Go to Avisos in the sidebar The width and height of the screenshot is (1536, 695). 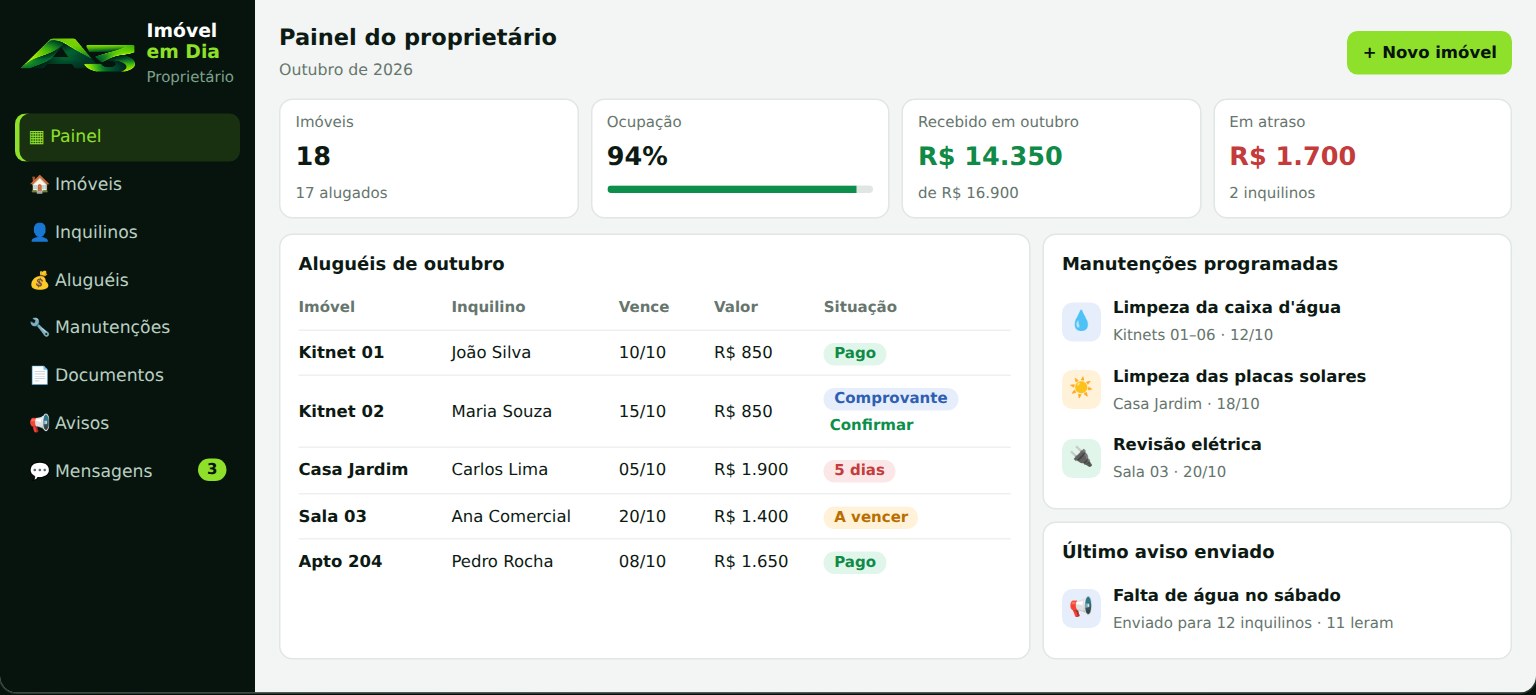(127, 423)
